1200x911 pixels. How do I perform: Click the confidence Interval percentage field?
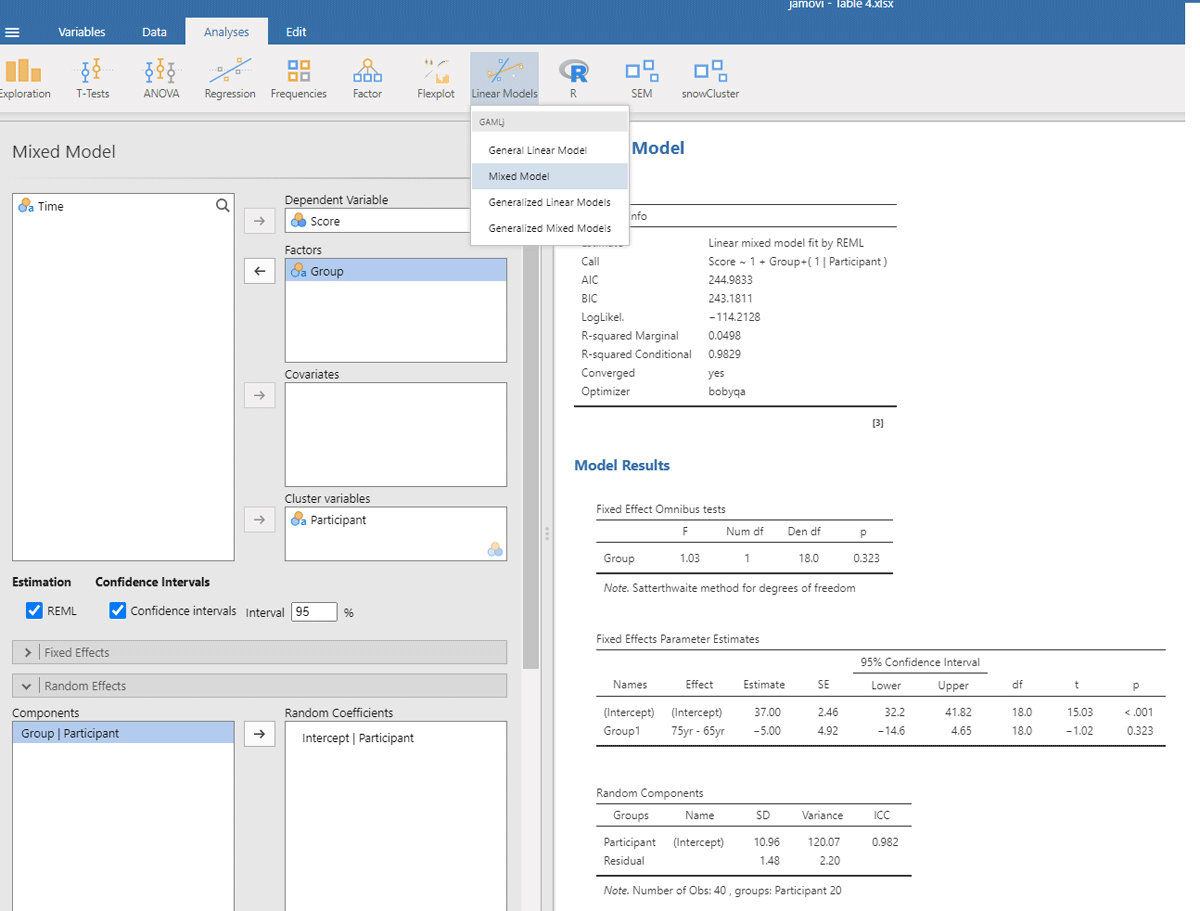click(x=313, y=612)
